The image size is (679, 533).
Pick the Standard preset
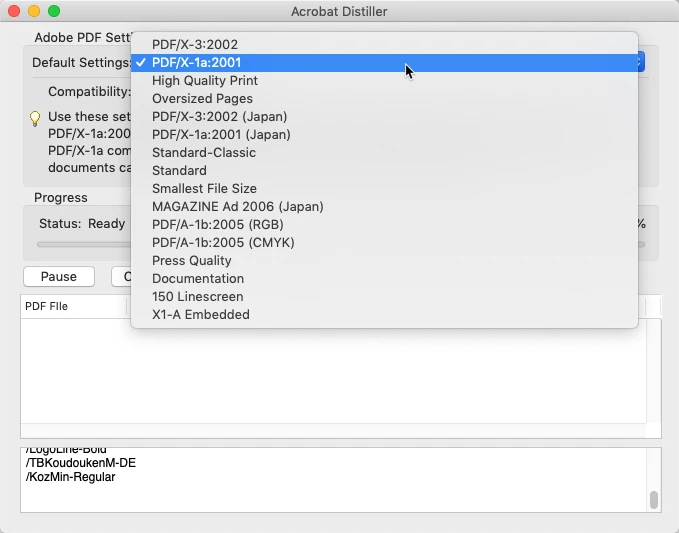384,171
